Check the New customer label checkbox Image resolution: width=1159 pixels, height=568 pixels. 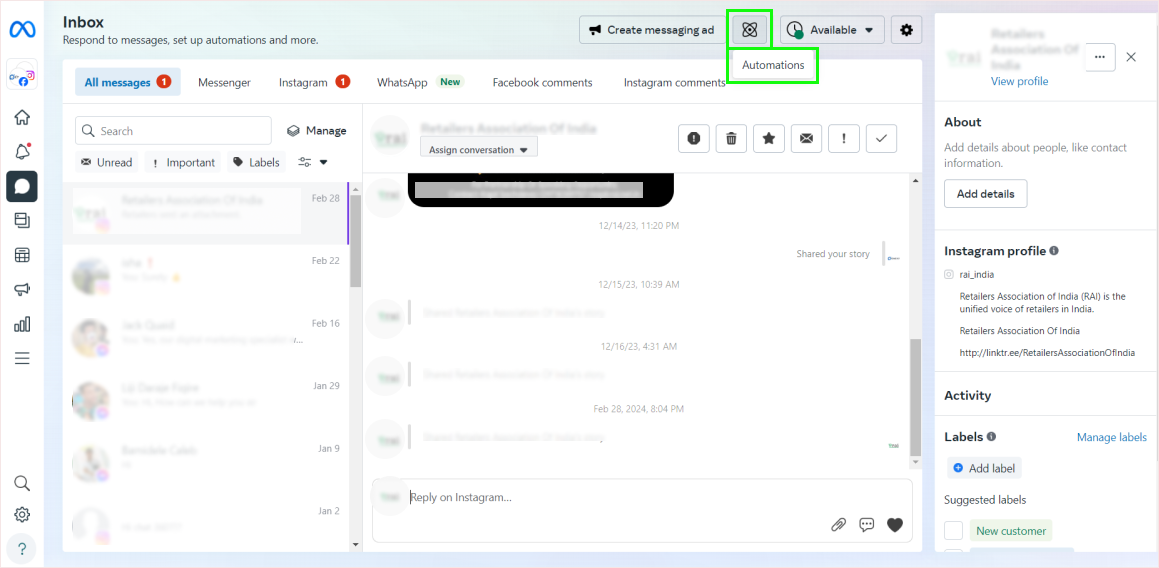[x=954, y=530]
